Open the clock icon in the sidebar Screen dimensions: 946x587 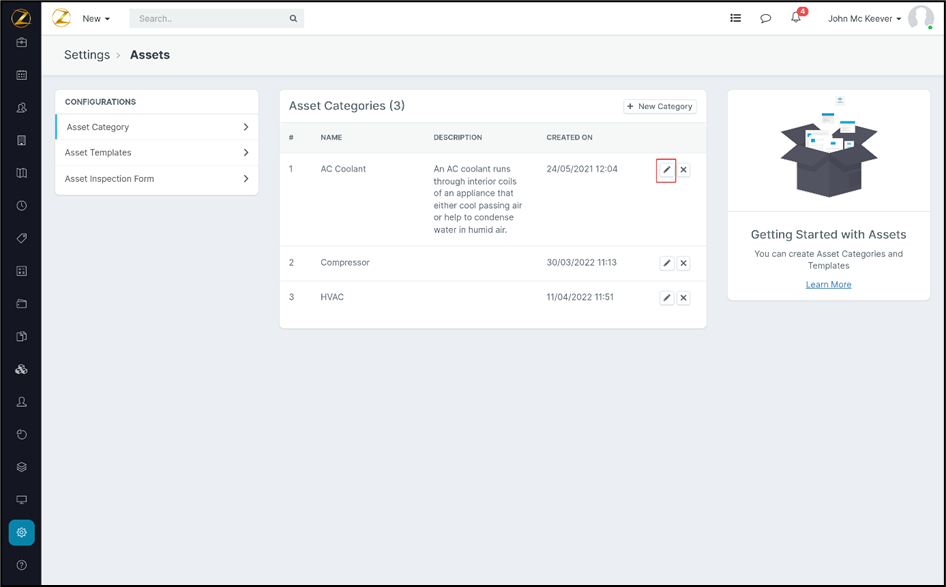22,206
